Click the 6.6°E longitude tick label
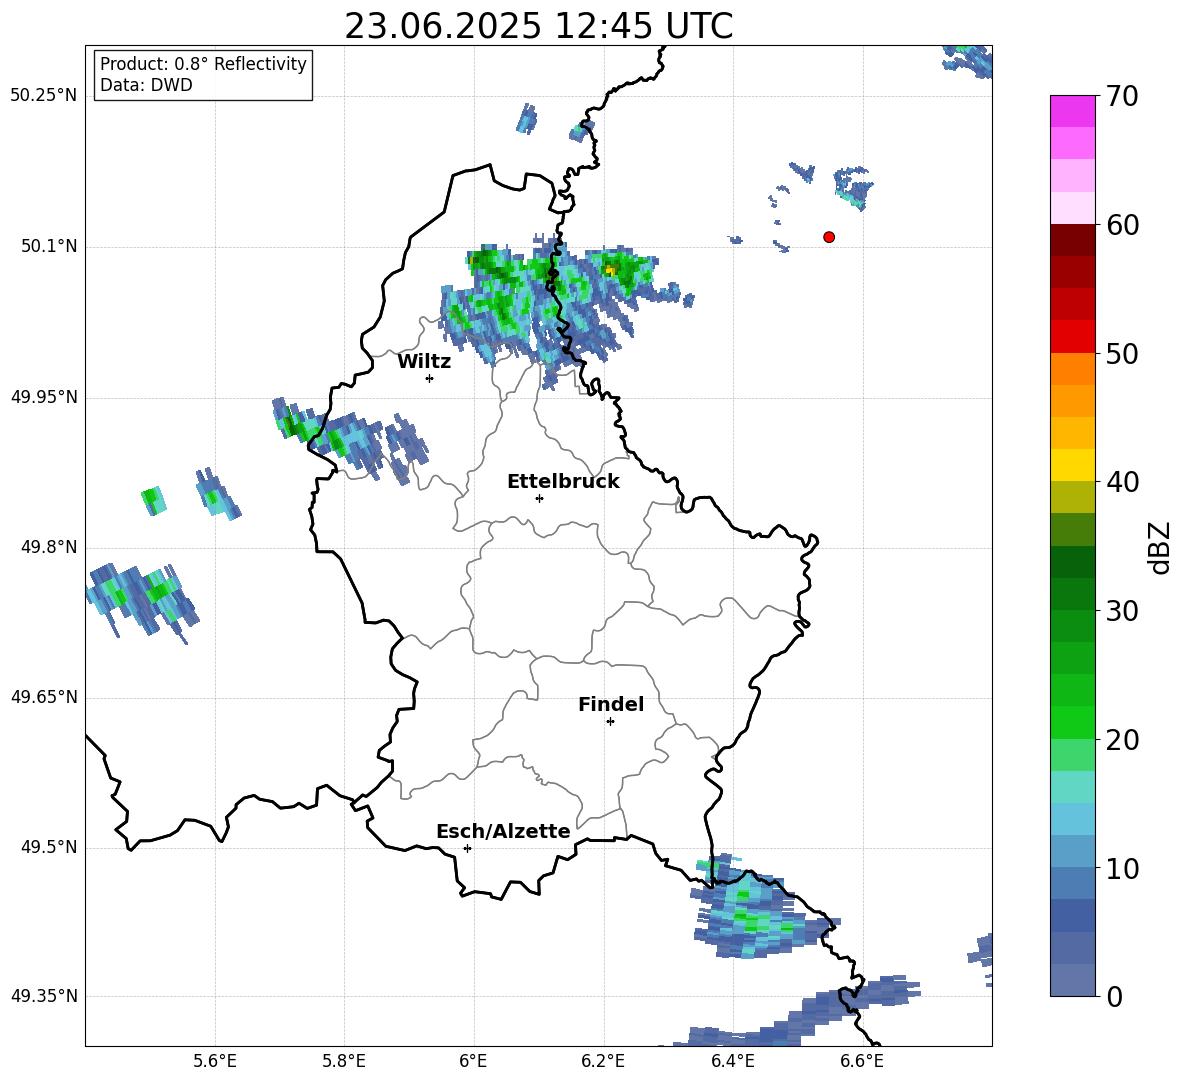Image resolution: width=1184 pixels, height=1081 pixels. pos(862,1061)
